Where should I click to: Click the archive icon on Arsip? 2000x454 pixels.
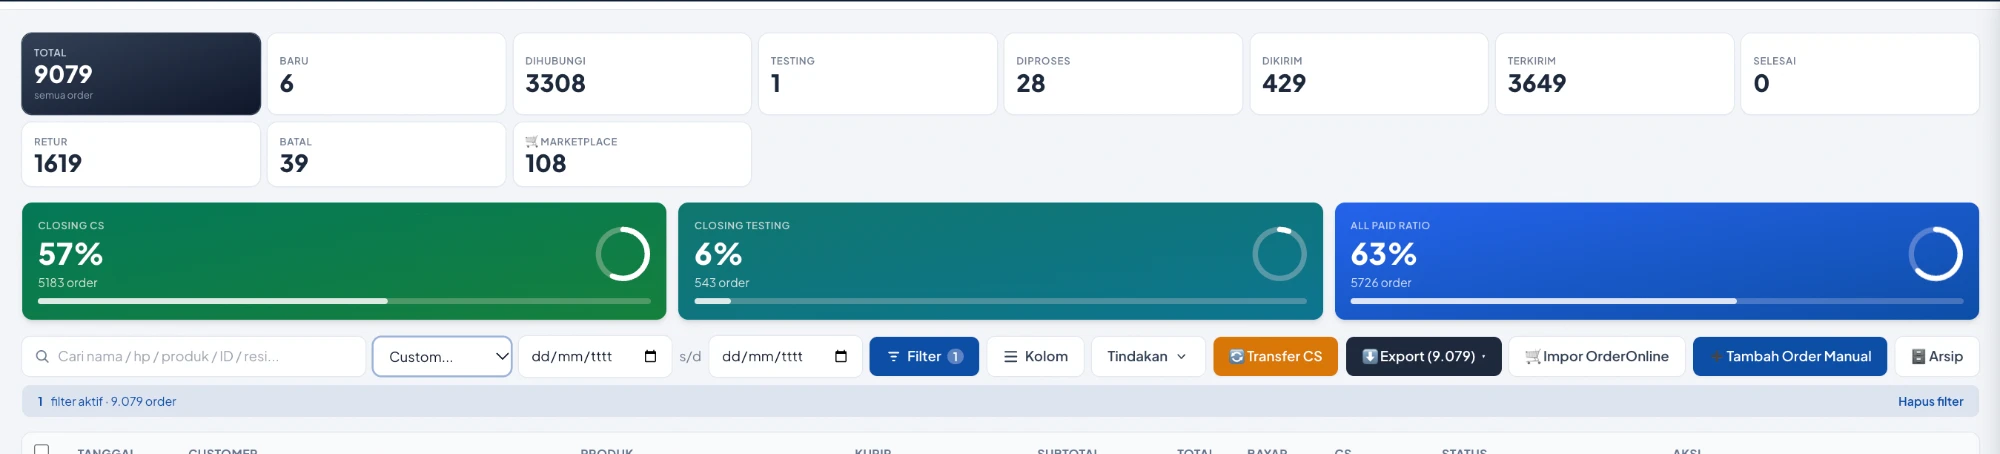pos(1919,357)
